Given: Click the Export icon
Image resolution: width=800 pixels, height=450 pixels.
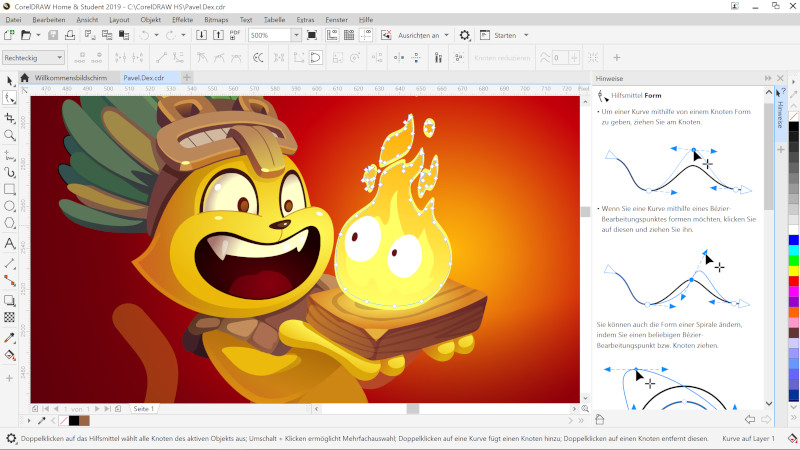Looking at the screenshot, I should 218,35.
